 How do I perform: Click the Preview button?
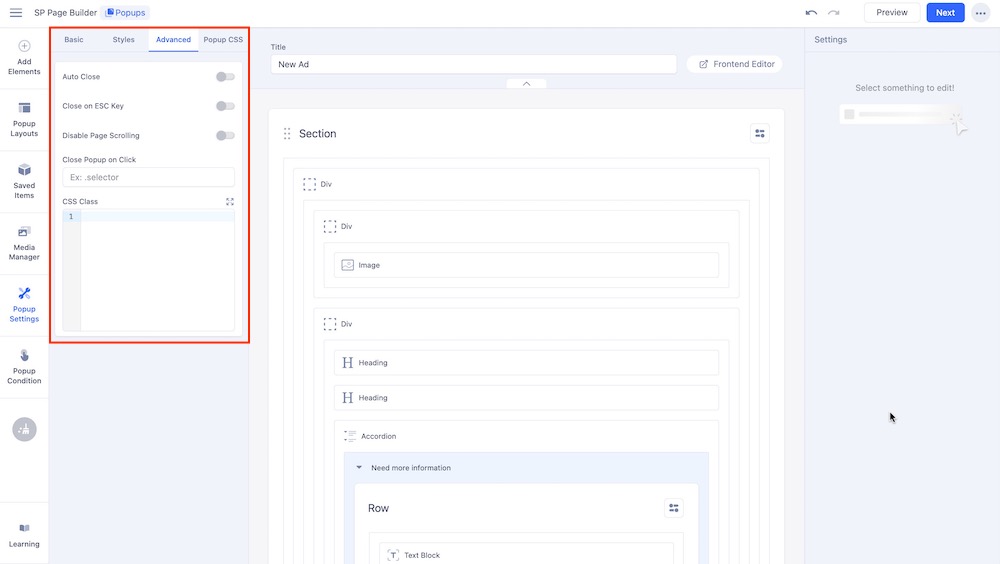tap(892, 13)
